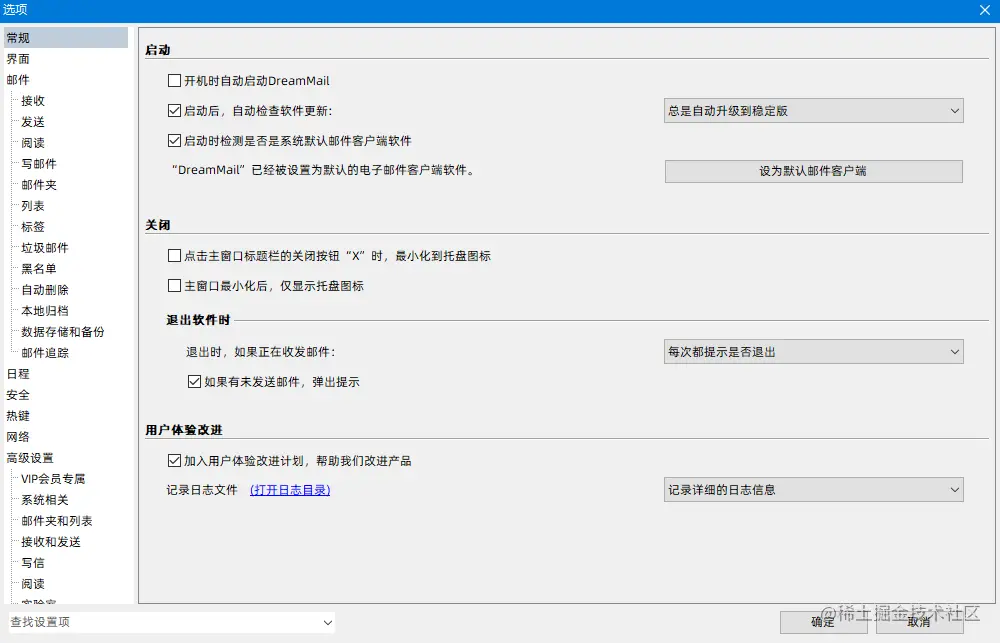This screenshot has height=643, width=1000.
Task: Open 发送 settings page
Action: click(33, 122)
